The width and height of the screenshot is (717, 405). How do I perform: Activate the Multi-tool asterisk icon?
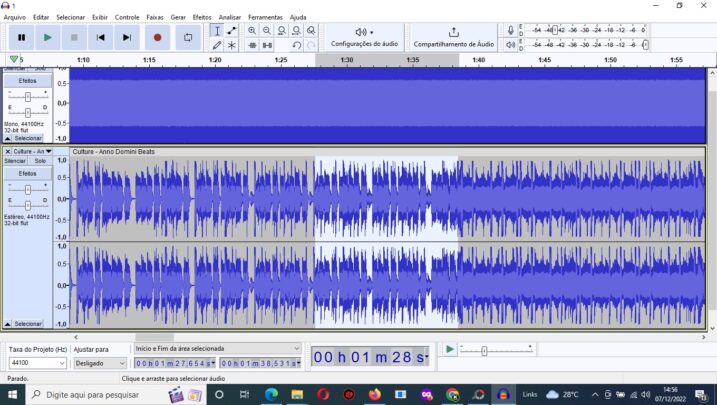pyautogui.click(x=232, y=45)
